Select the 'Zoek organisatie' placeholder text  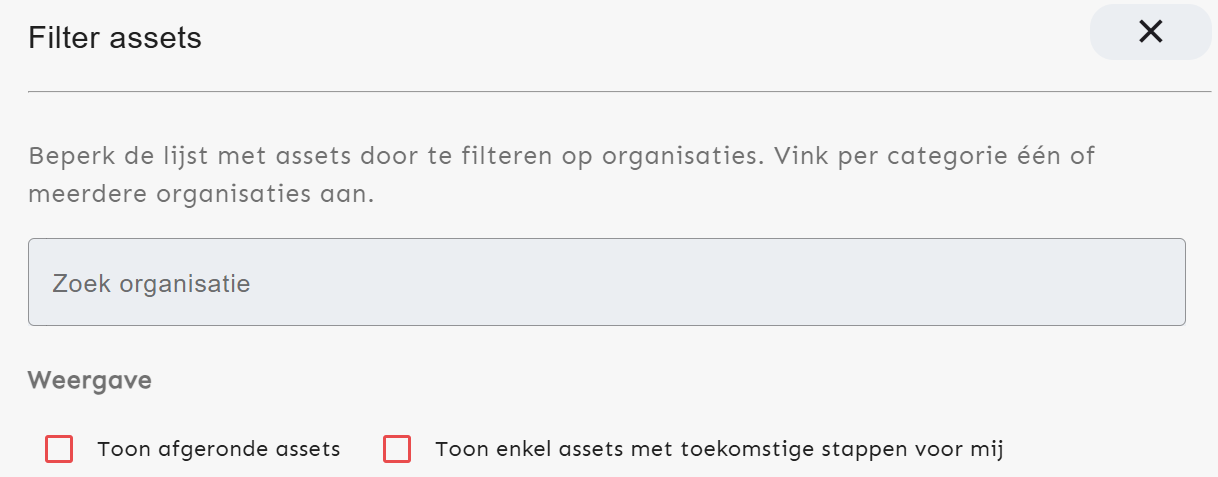[x=151, y=284]
